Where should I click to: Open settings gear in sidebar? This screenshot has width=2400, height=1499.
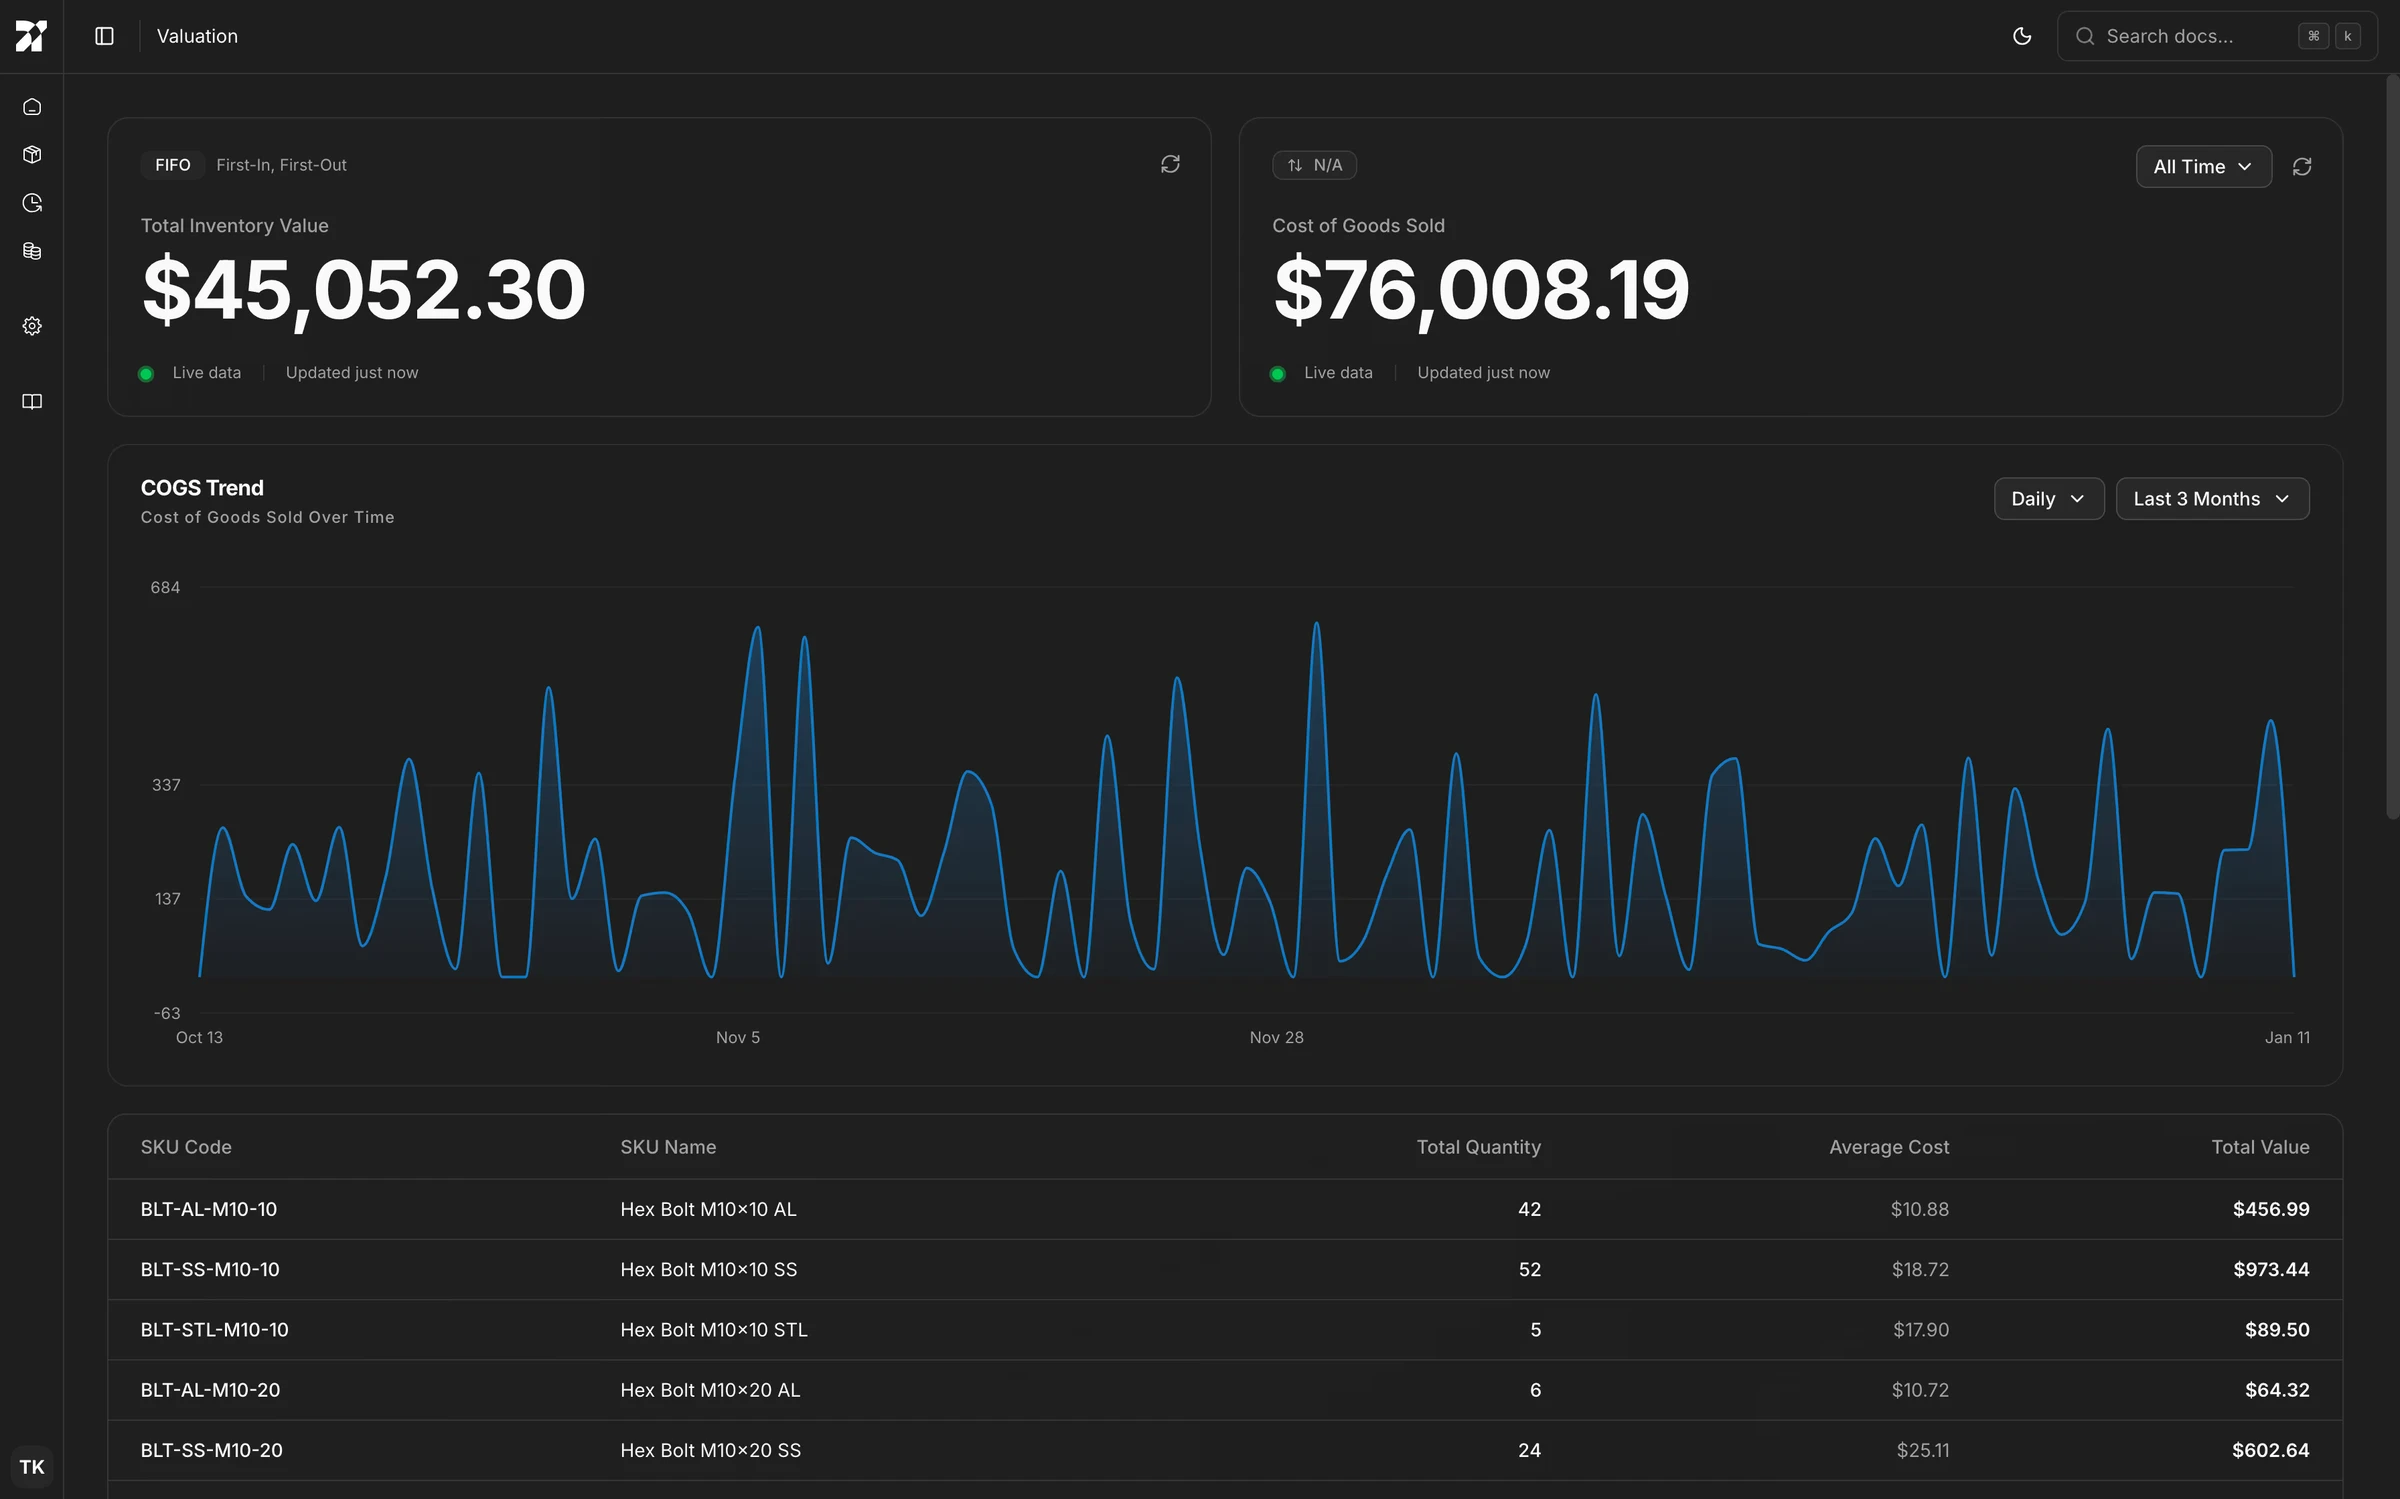[32, 326]
